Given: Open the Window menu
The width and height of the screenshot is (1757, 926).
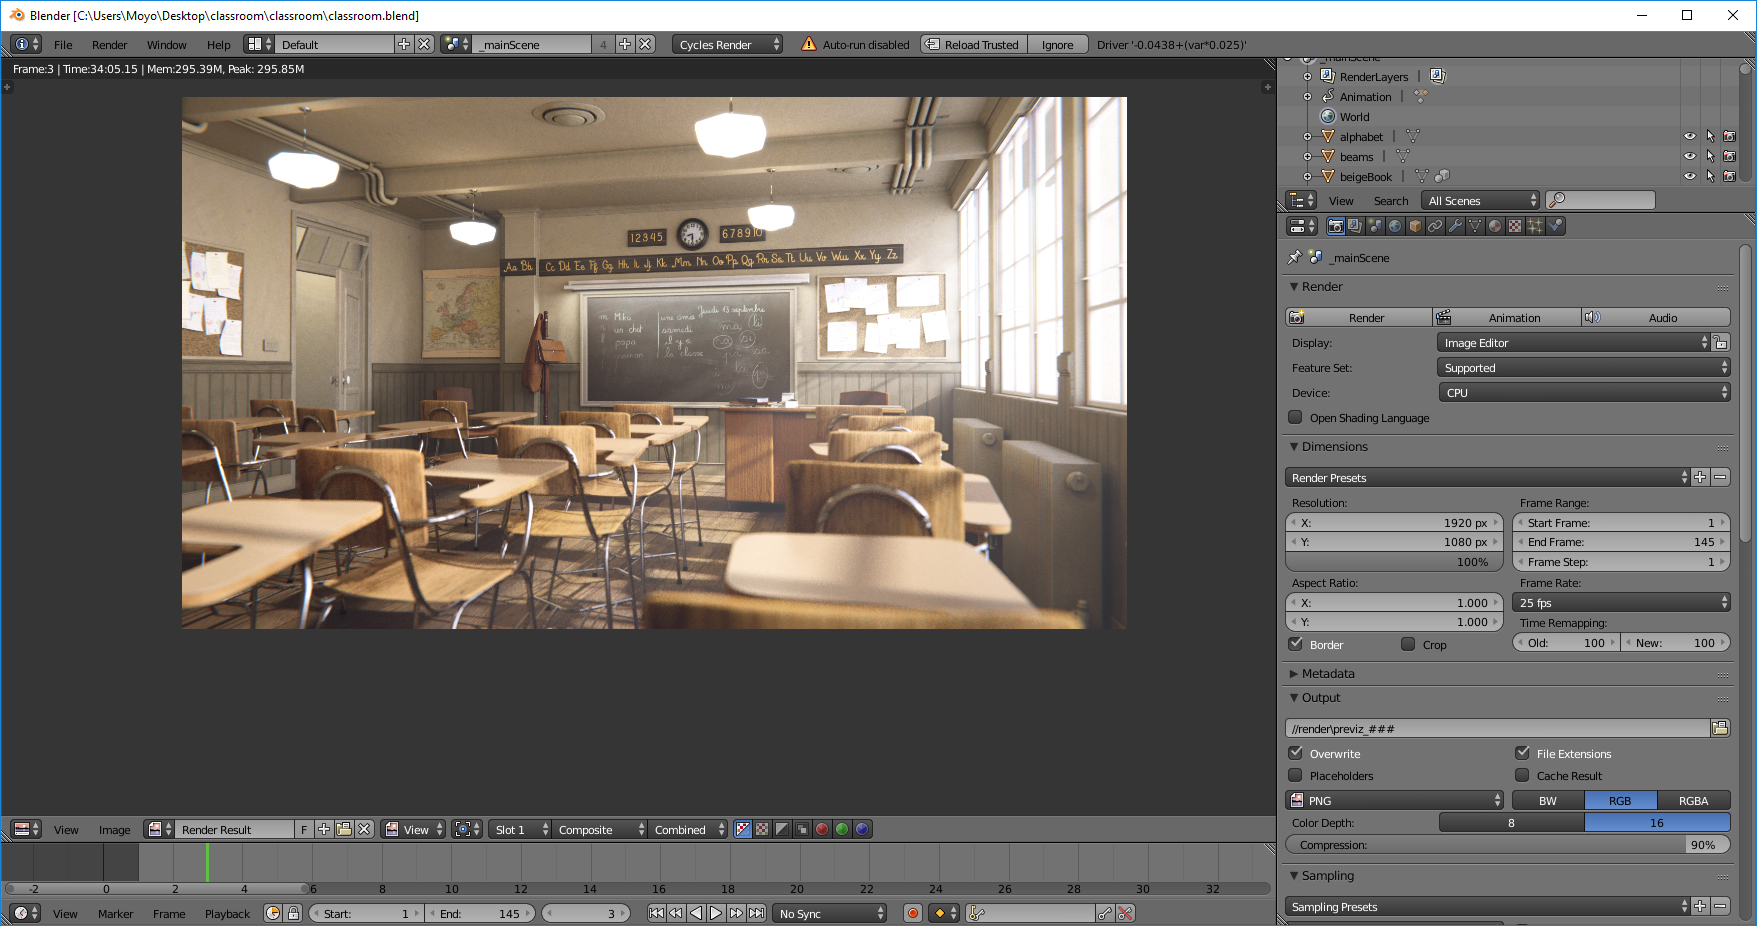Looking at the screenshot, I should coord(167,45).
